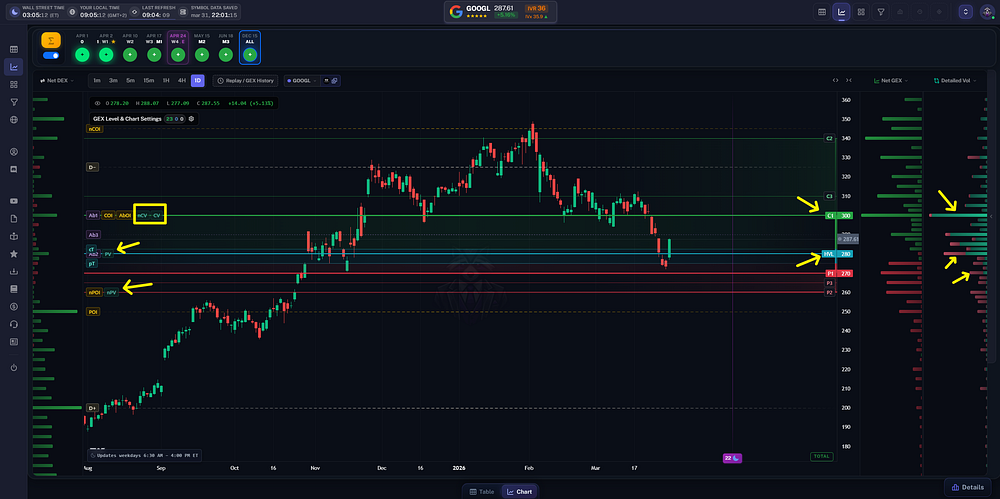
Task: Toggle the blue switch under sigma
Action: pyautogui.click(x=51, y=56)
